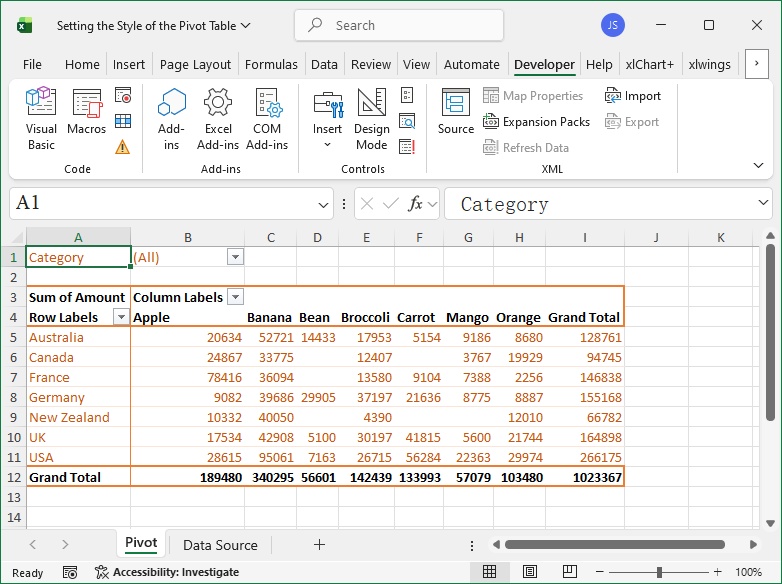Open the XML Source pane
Viewport: 782px width, 584px height.
(x=455, y=111)
